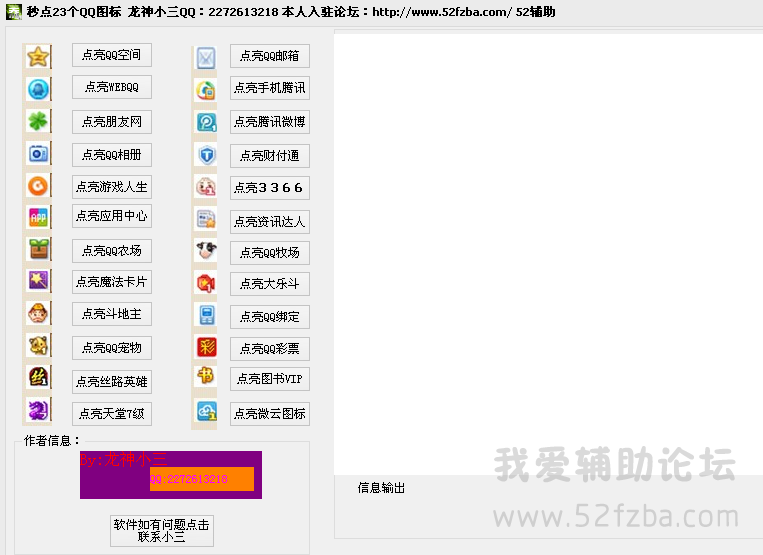Click the green clover 朋友网 icon
The width and height of the screenshot is (763, 555).
pos(38,122)
